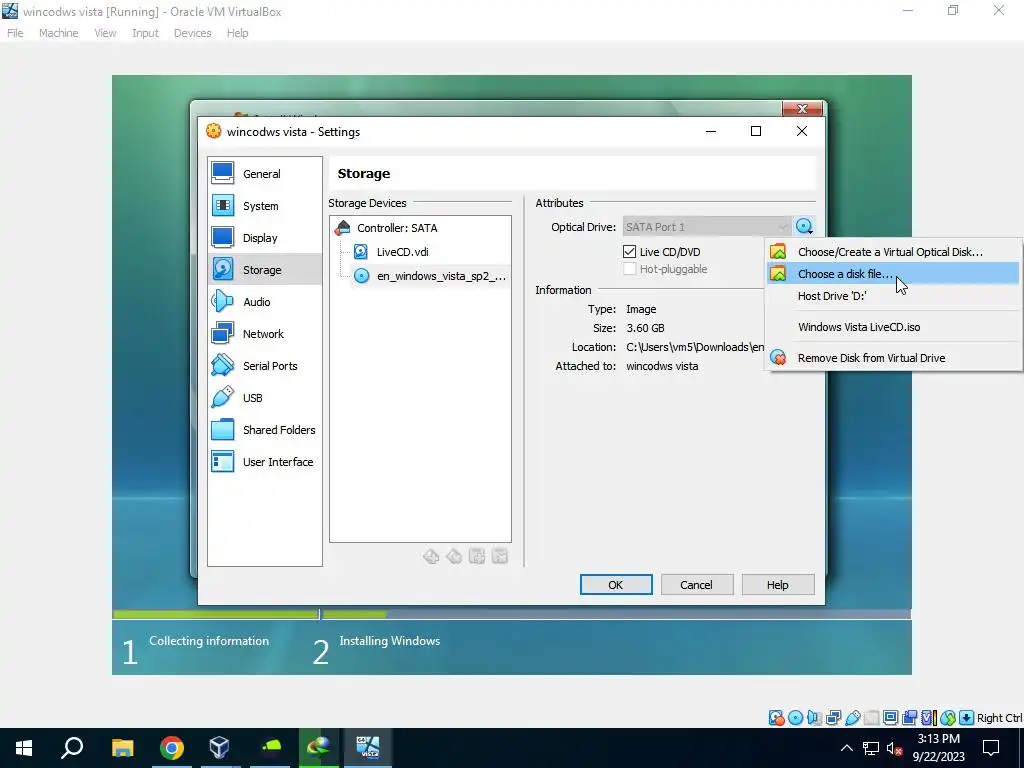1024x768 pixels.
Task: Show hidden system tray icons
Action: pyautogui.click(x=846, y=748)
